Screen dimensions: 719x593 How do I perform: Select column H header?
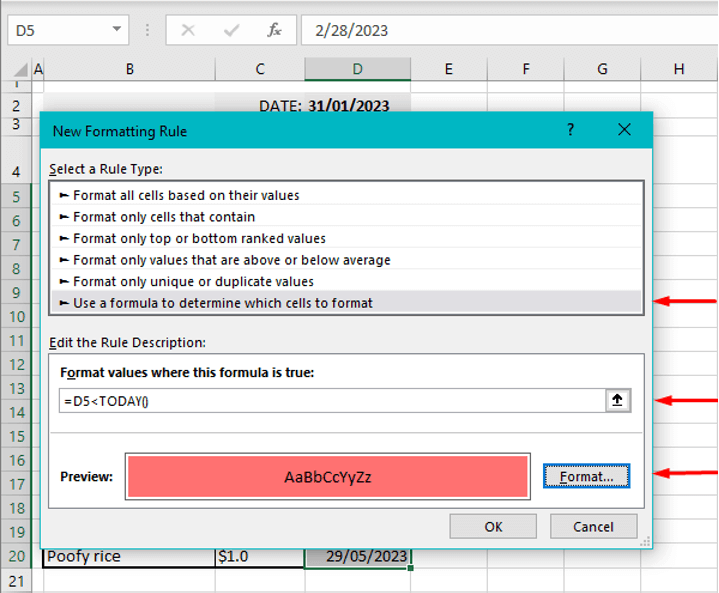pos(679,69)
